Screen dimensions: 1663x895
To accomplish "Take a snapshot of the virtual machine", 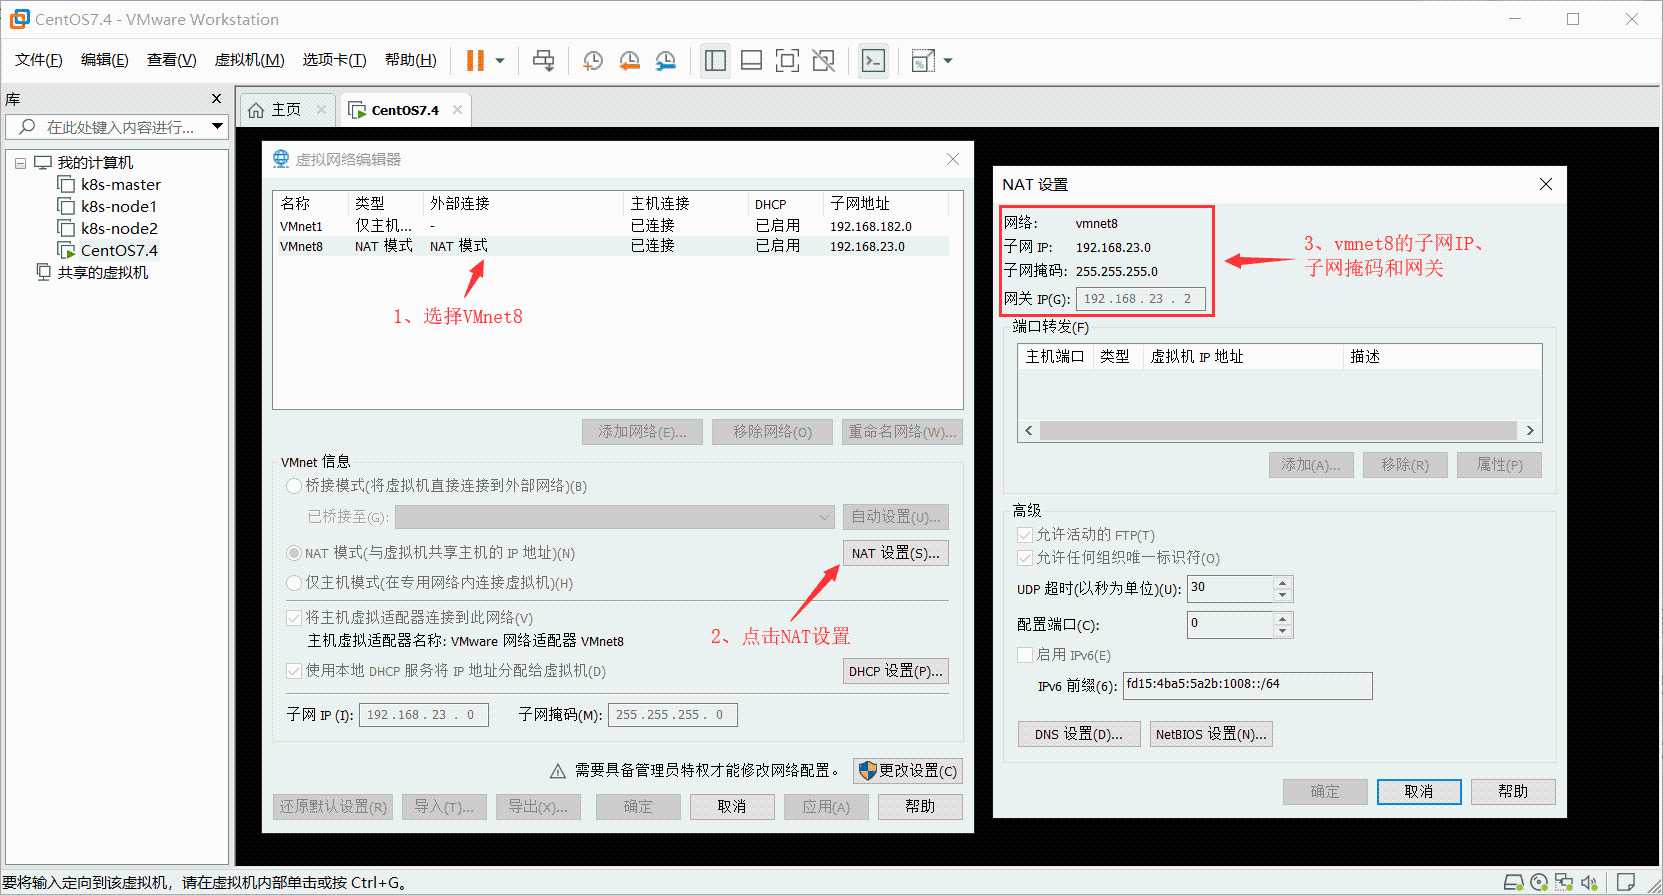I will point(592,61).
